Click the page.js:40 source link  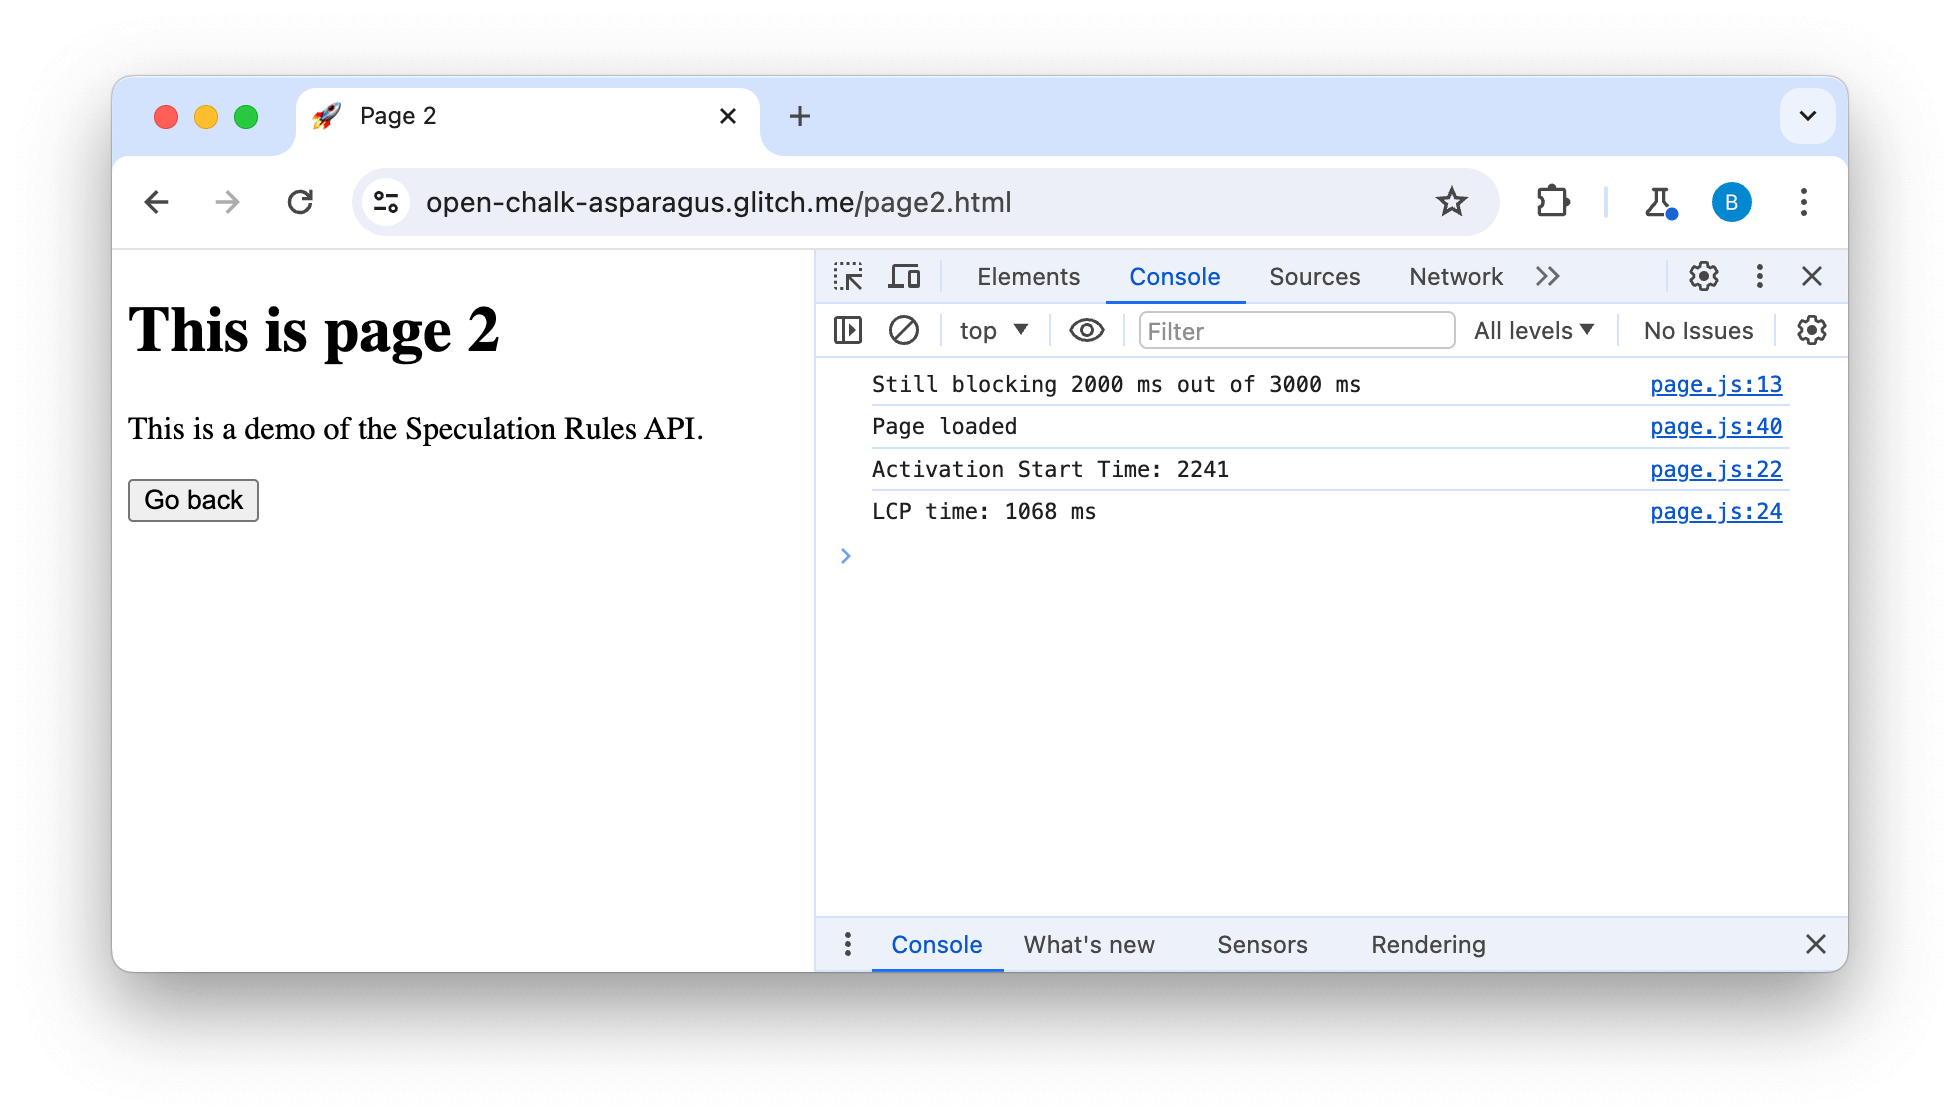[1716, 425]
